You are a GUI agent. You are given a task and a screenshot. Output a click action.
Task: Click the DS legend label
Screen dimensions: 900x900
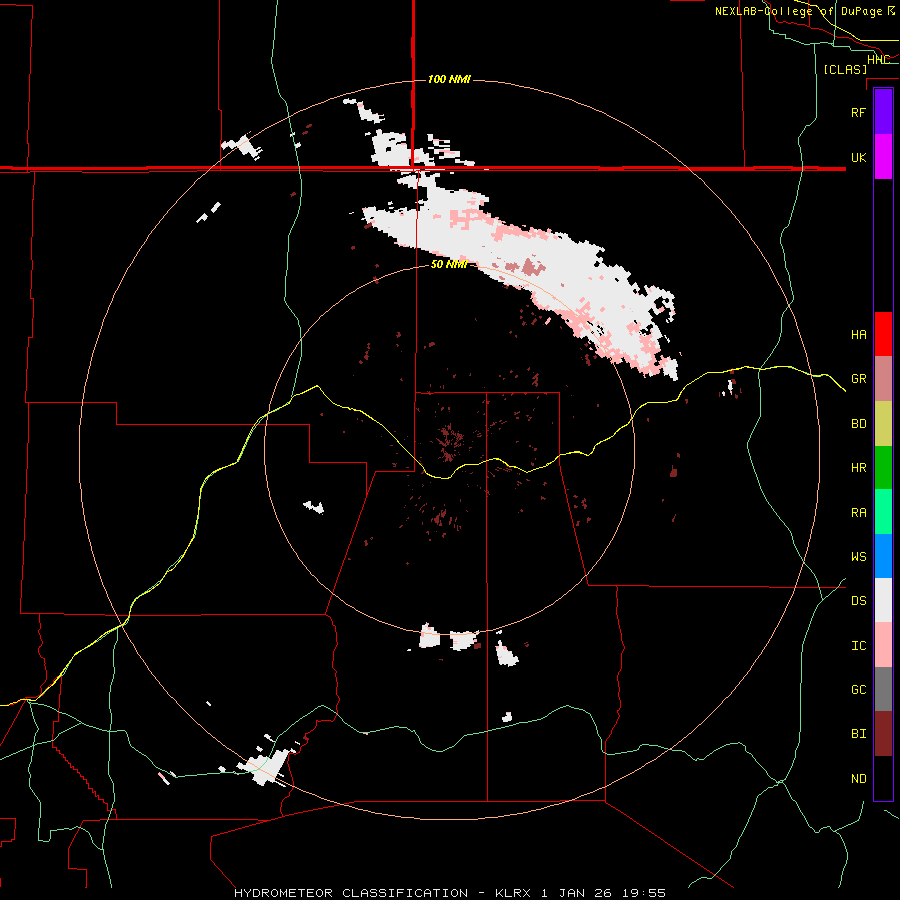tap(858, 601)
